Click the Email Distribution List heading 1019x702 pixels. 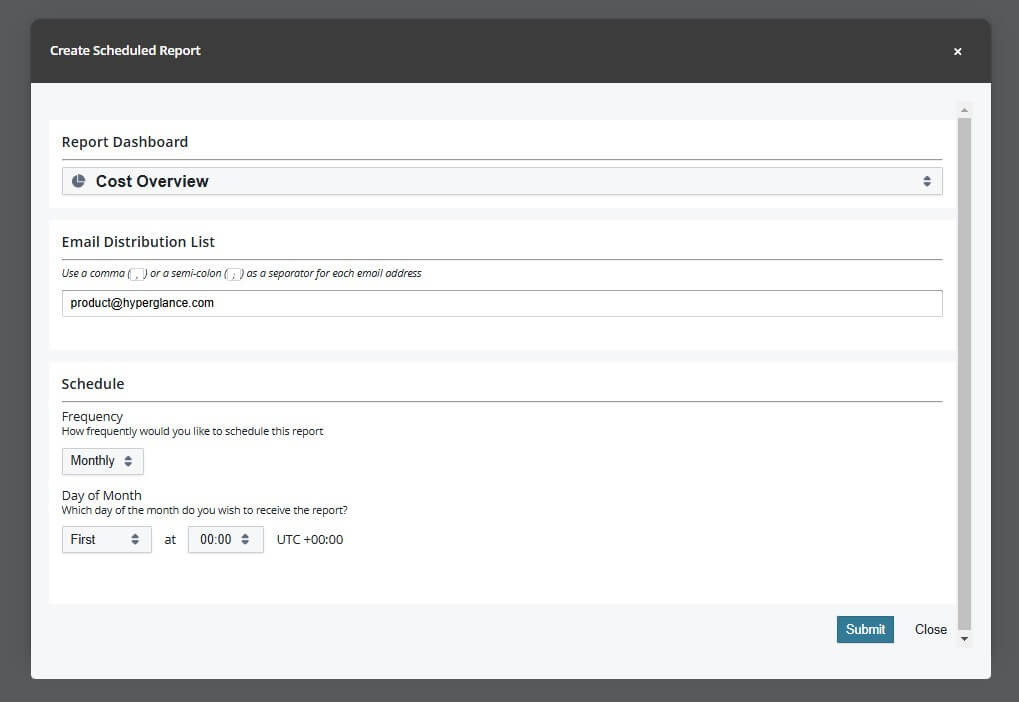pyautogui.click(x=138, y=241)
